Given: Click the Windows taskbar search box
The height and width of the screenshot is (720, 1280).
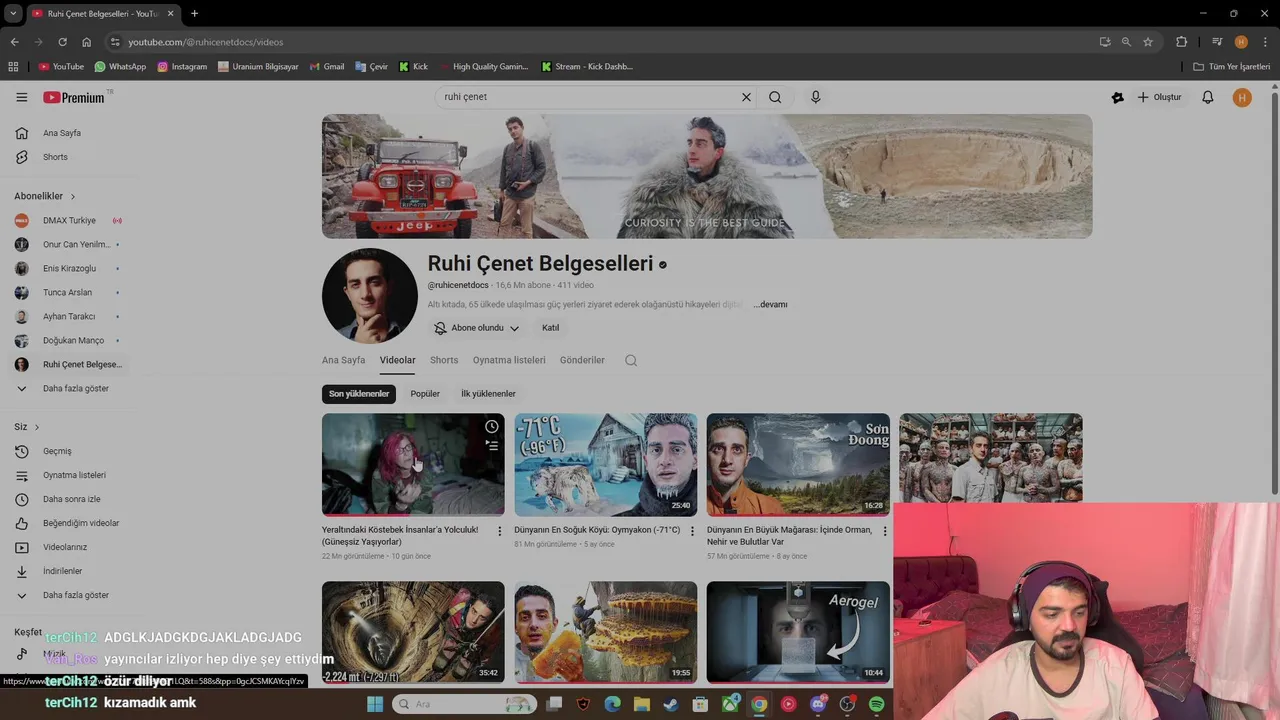Looking at the screenshot, I should point(465,704).
